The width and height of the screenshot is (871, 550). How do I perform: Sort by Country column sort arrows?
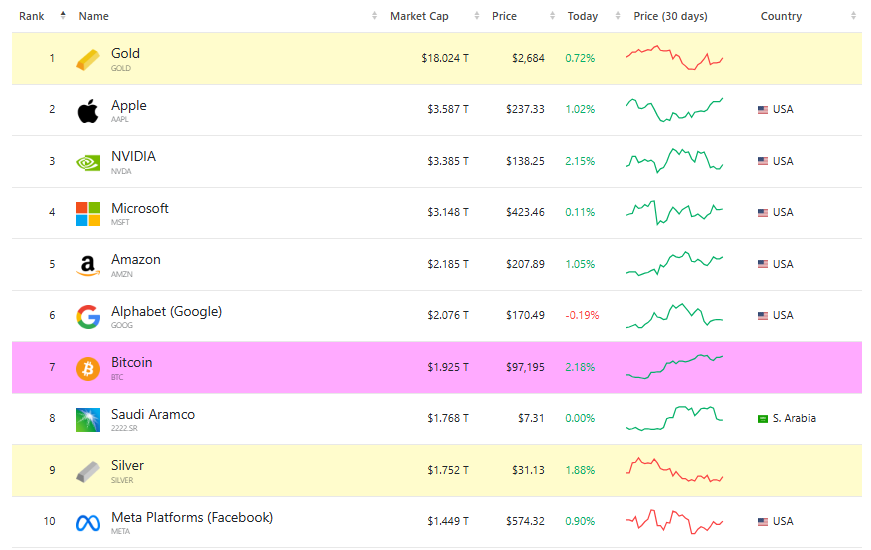pos(853,16)
